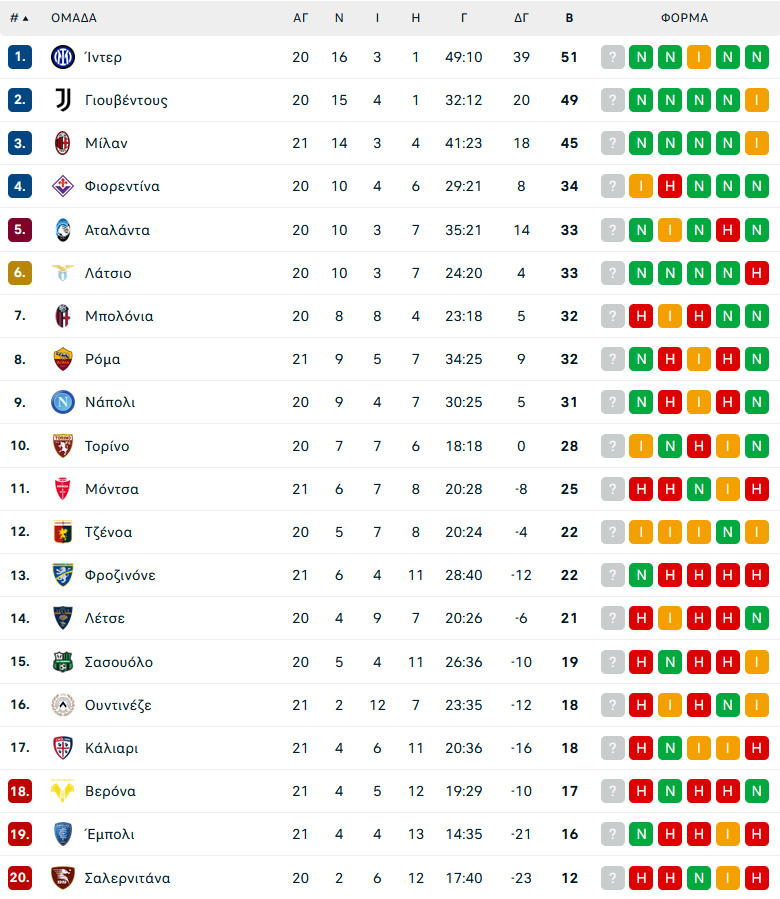Click Ίντερ's orange I draw form badge
Image resolution: width=780 pixels, height=899 pixels.
pyautogui.click(x=699, y=57)
